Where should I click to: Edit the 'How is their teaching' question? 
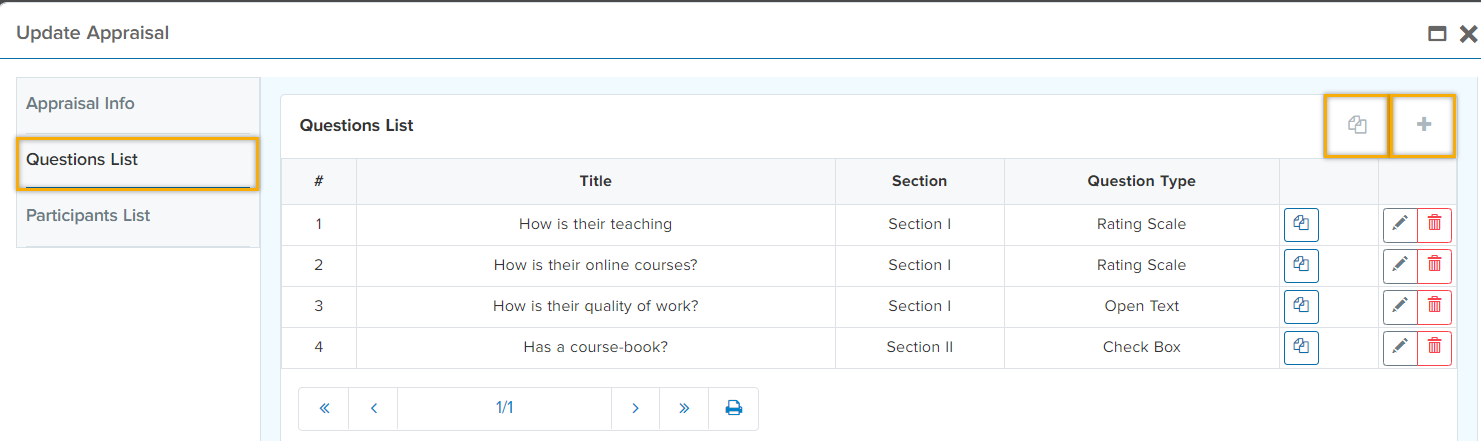click(1400, 225)
